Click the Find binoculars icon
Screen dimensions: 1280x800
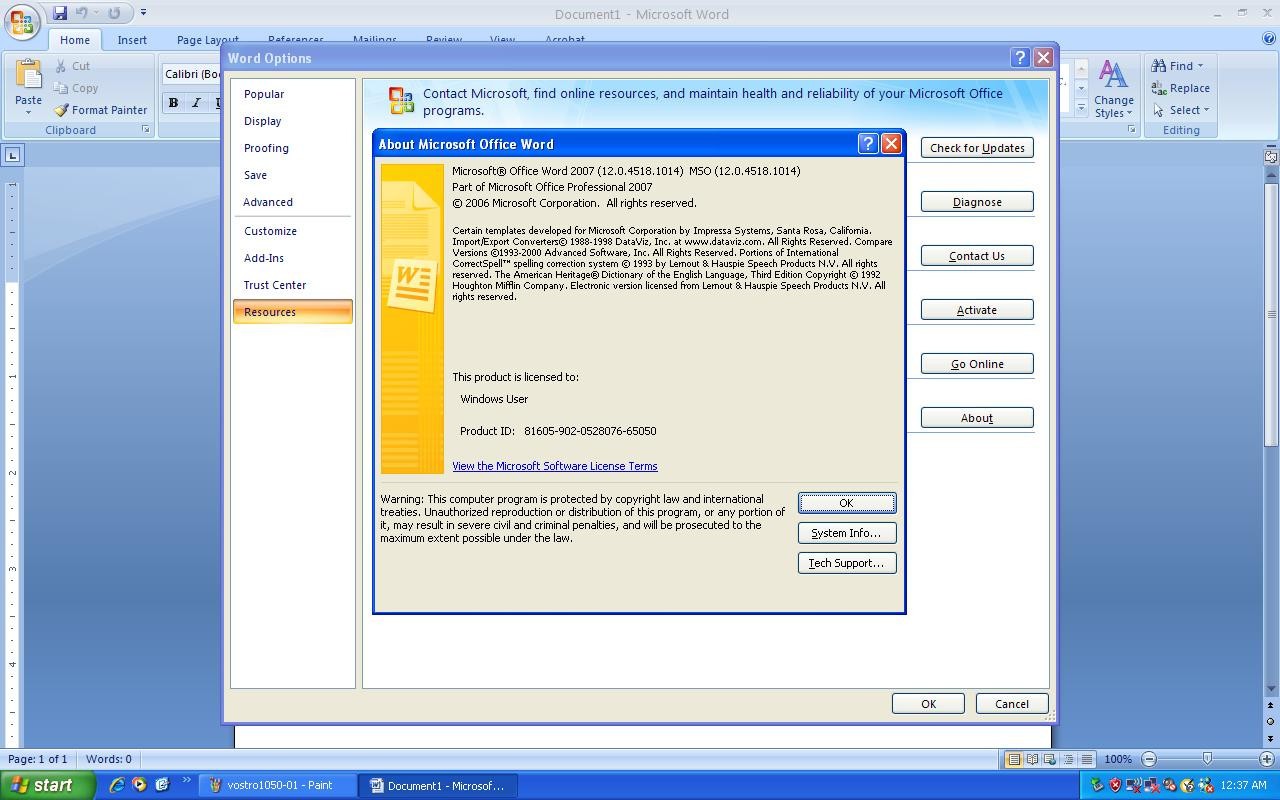(1159, 66)
